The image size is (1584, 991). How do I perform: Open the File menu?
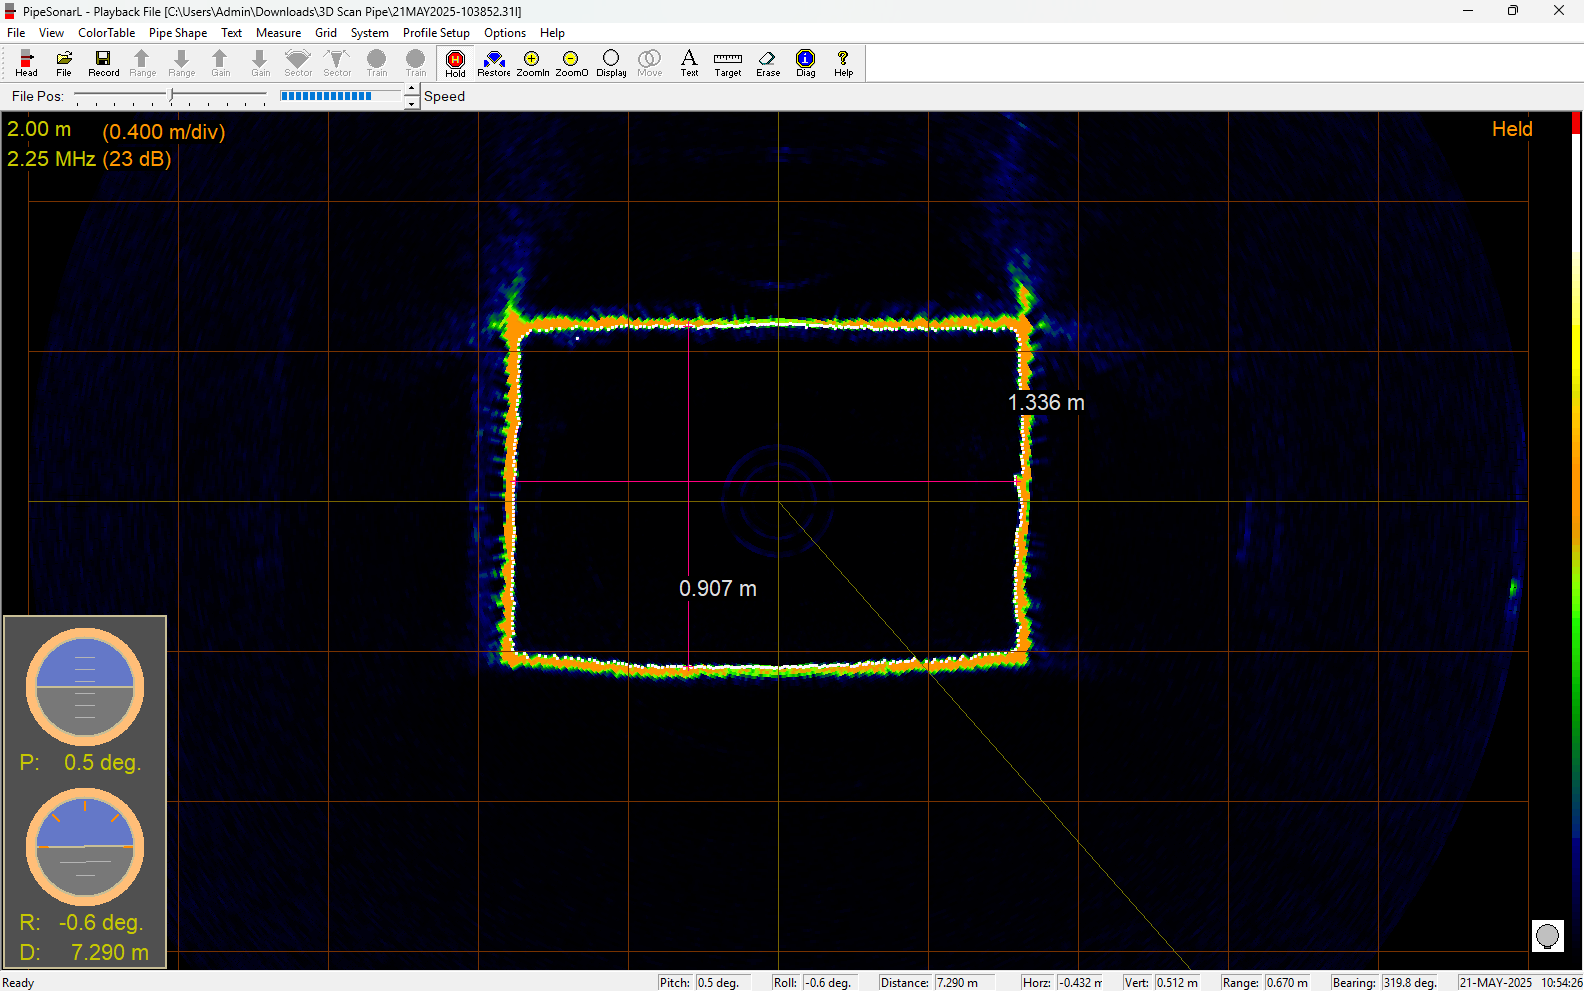tap(16, 33)
